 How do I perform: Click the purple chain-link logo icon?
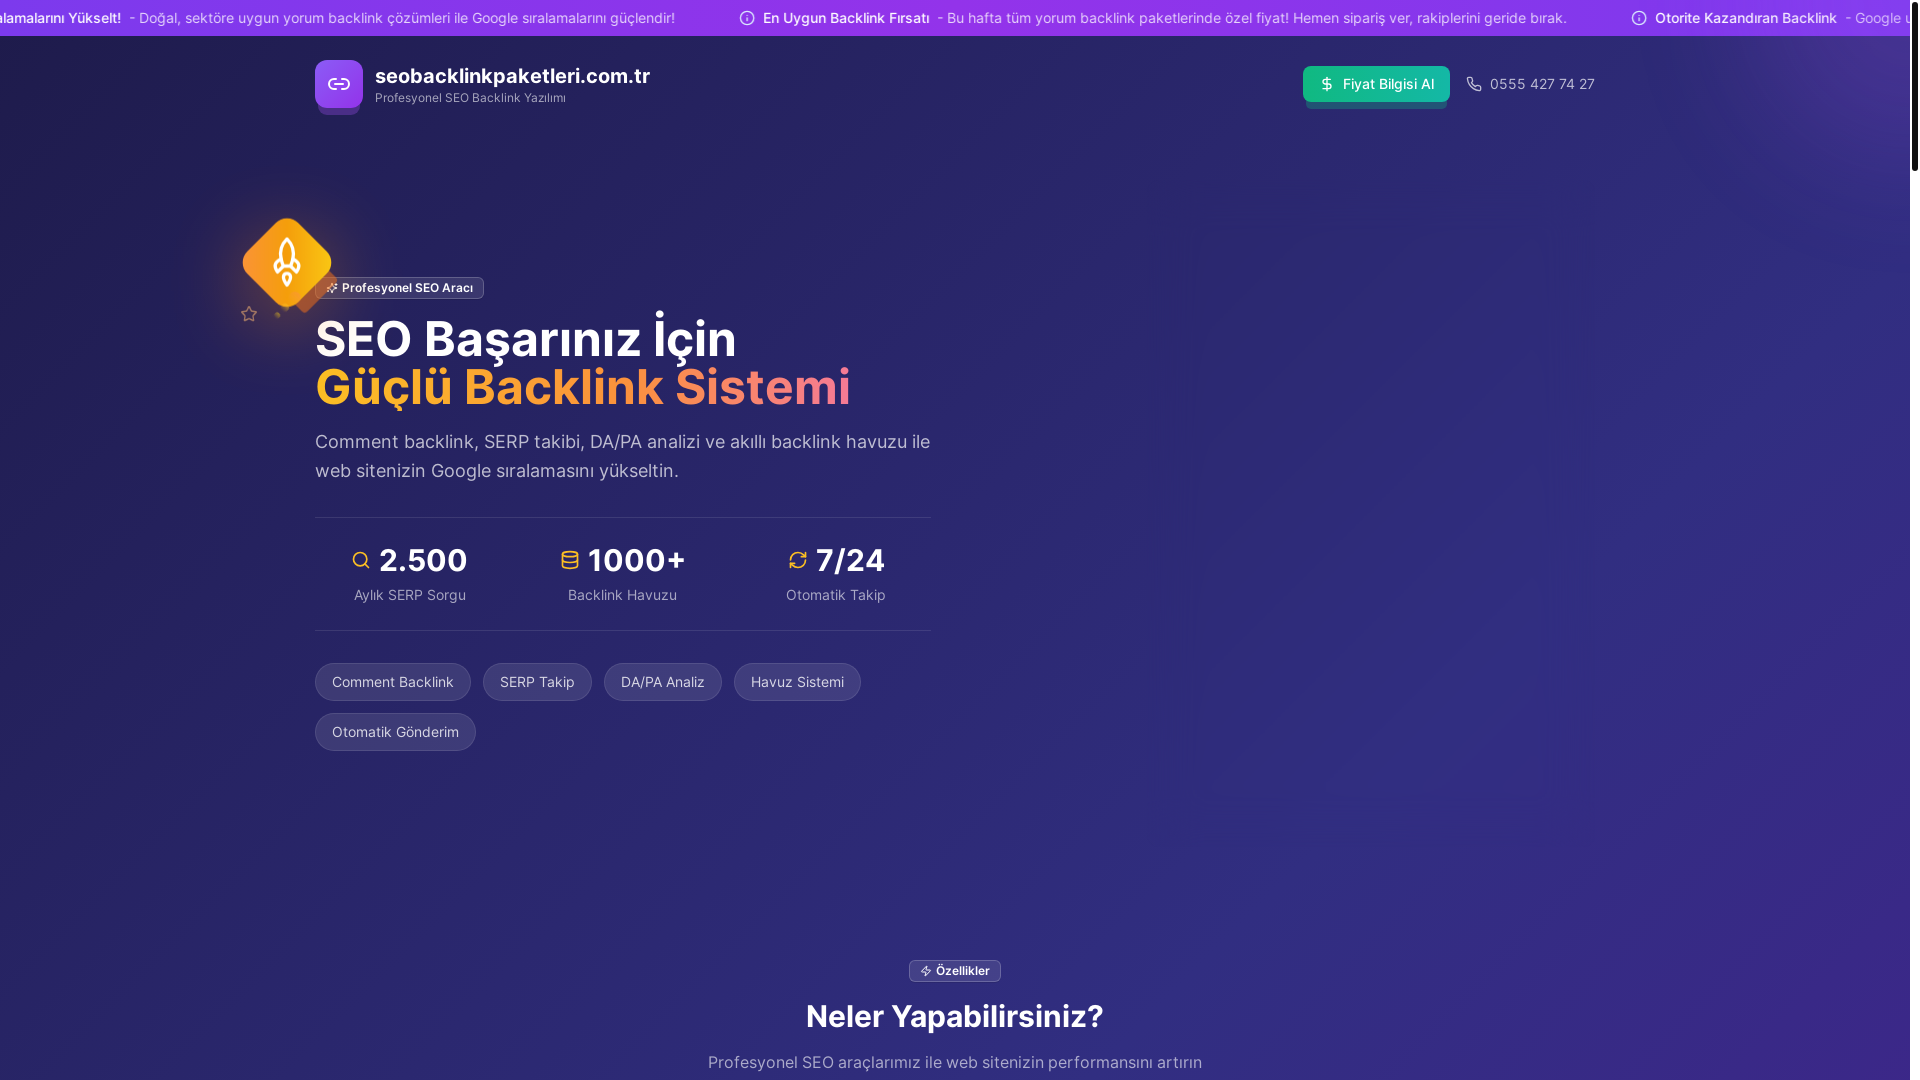(339, 84)
